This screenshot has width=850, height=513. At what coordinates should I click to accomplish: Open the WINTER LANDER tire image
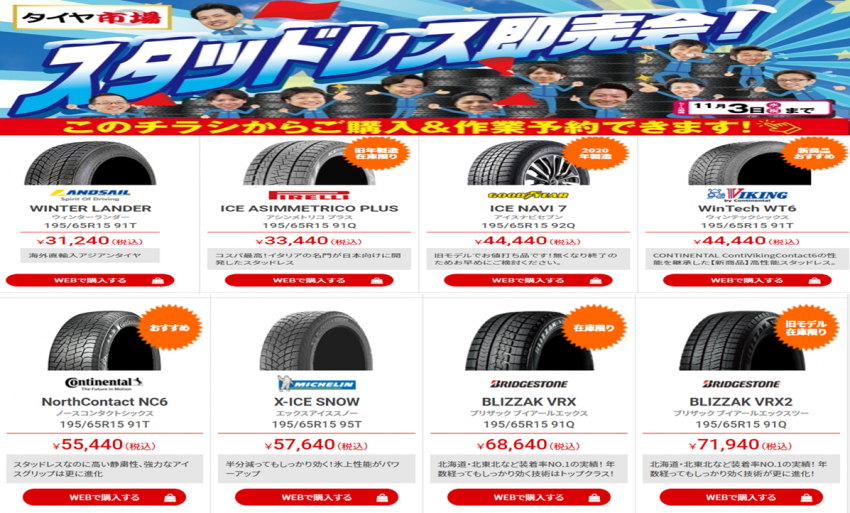(x=90, y=163)
